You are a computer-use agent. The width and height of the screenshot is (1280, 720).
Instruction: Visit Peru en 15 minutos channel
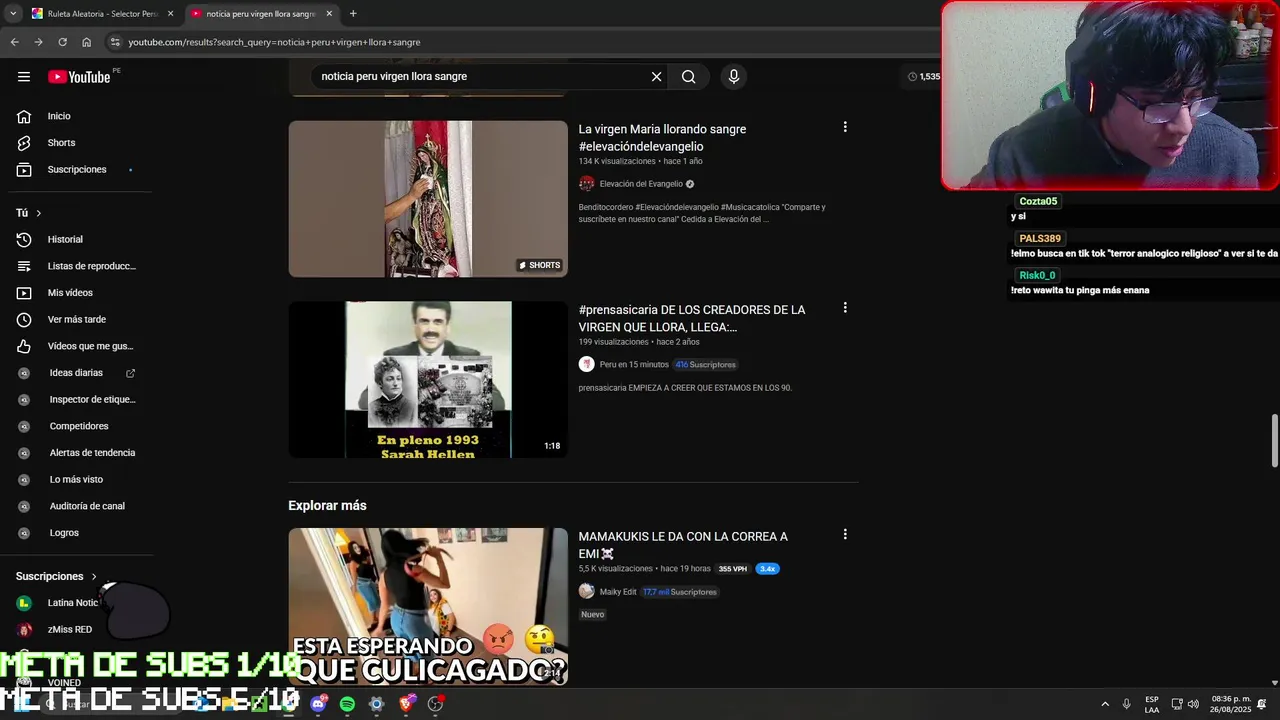tap(634, 365)
